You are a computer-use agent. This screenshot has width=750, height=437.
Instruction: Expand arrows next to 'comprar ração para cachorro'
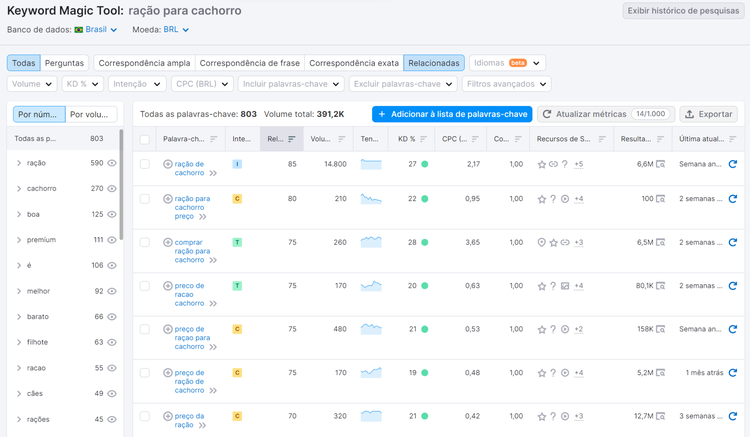[213, 260]
